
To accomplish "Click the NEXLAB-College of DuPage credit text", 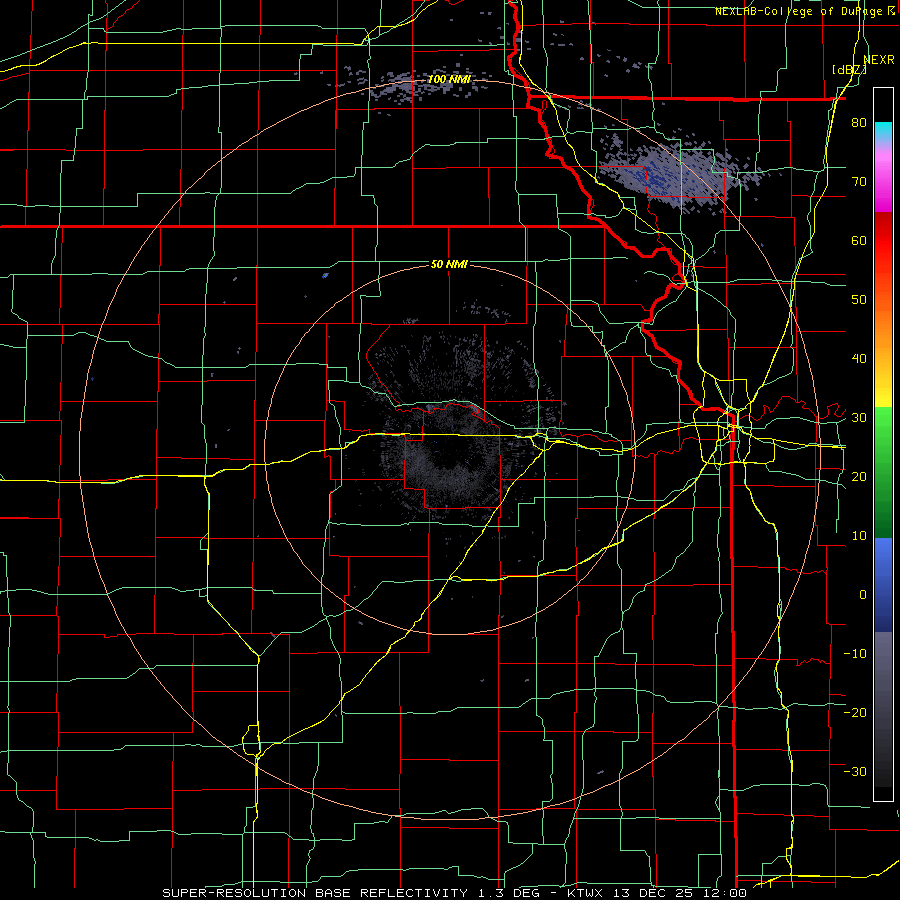I will (801, 11).
